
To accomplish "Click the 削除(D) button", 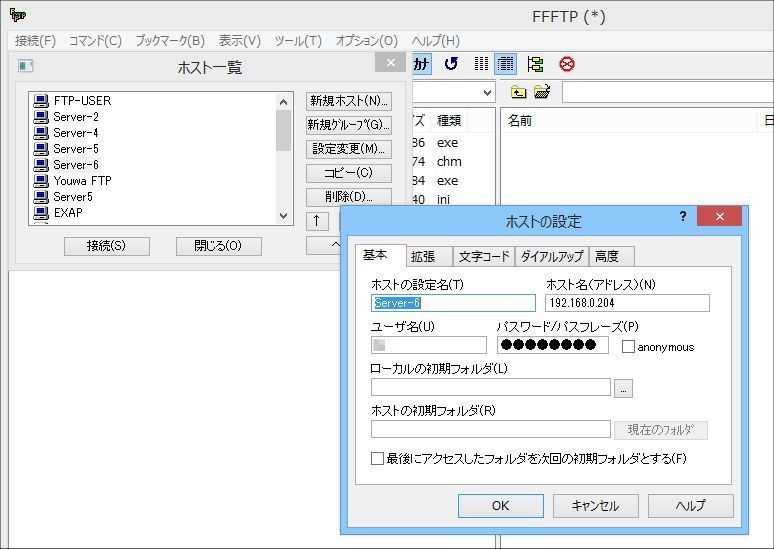I will point(348,196).
